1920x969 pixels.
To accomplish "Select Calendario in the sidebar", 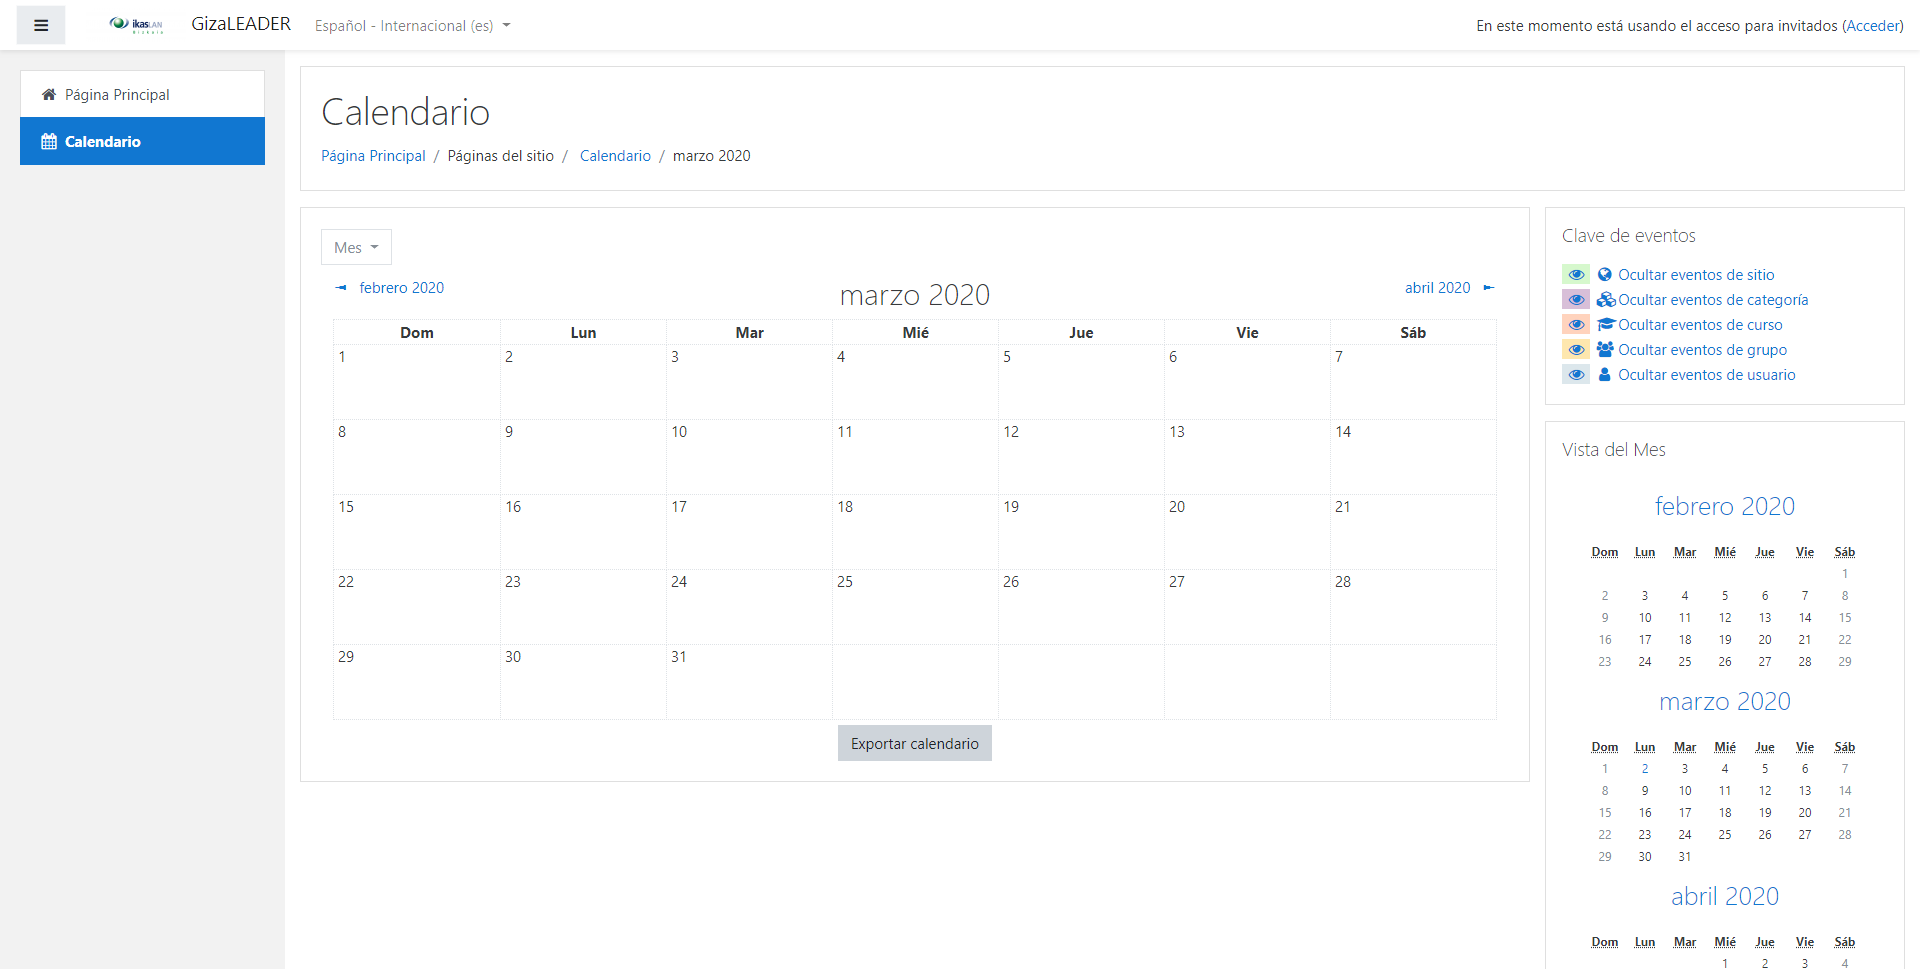I will pyautogui.click(x=103, y=142).
